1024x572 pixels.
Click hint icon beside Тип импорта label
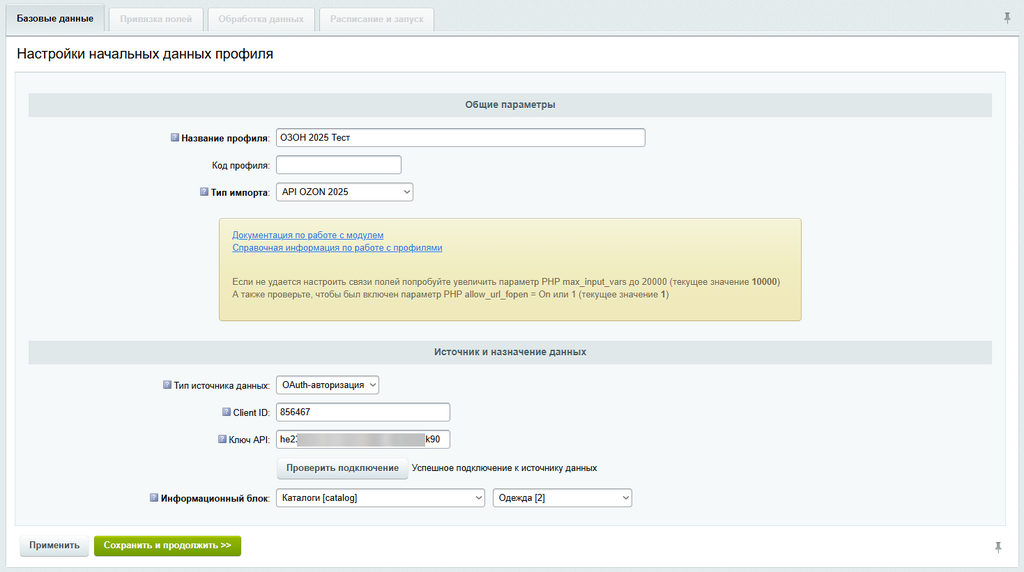click(206, 192)
